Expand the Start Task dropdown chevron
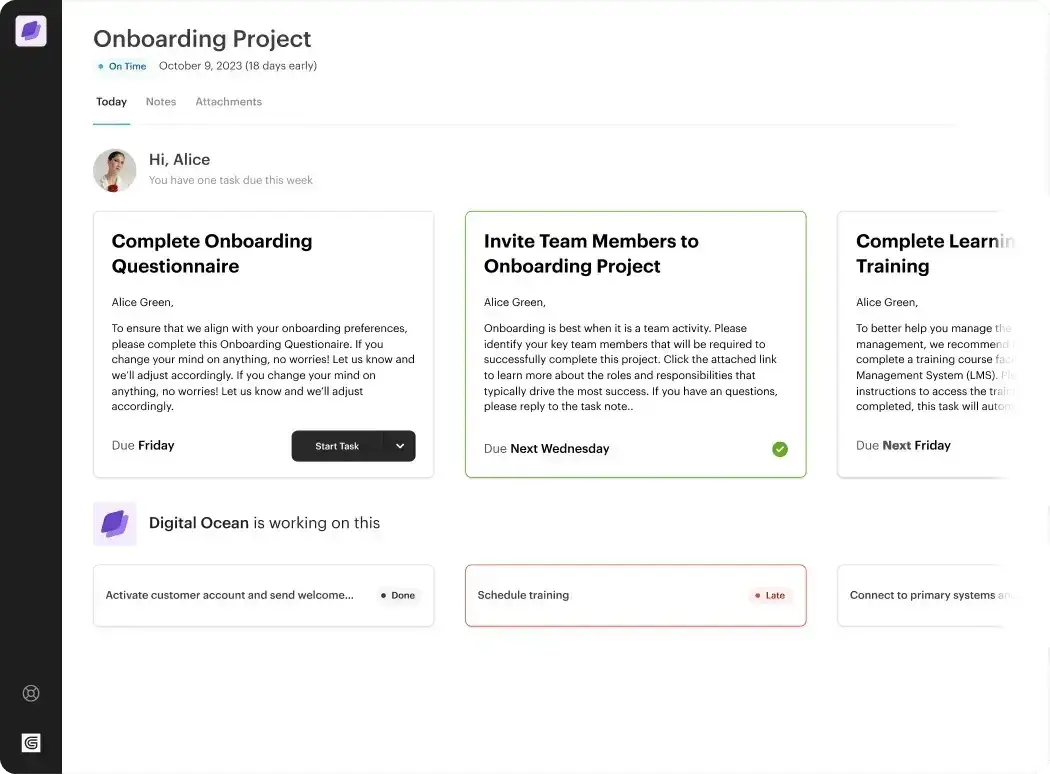The width and height of the screenshot is (1050, 774). [x=400, y=446]
